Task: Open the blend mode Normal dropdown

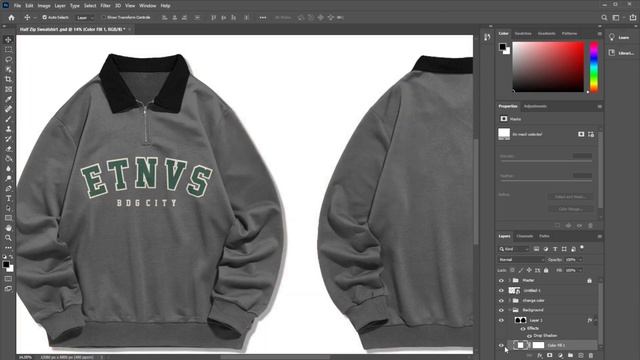Action: [521, 260]
